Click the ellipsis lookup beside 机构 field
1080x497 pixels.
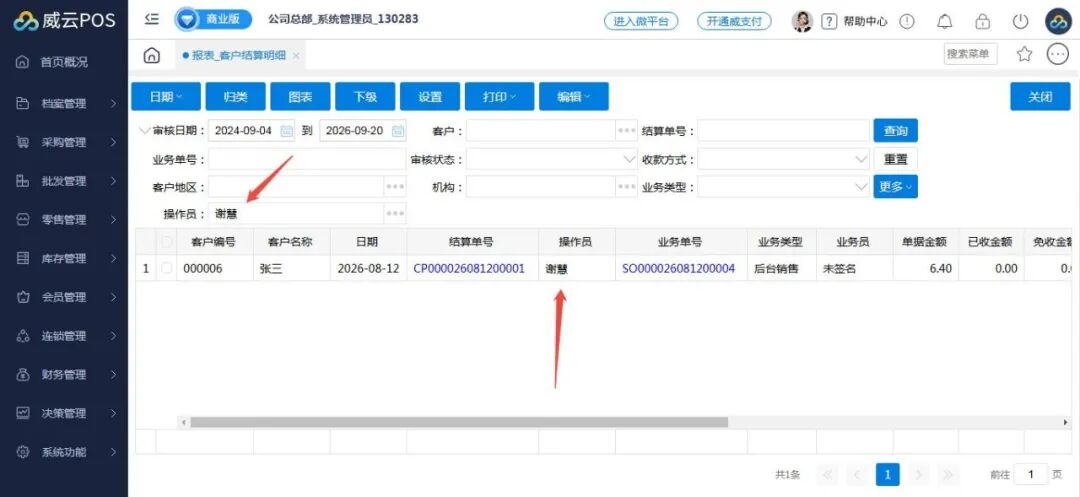tap(626, 187)
